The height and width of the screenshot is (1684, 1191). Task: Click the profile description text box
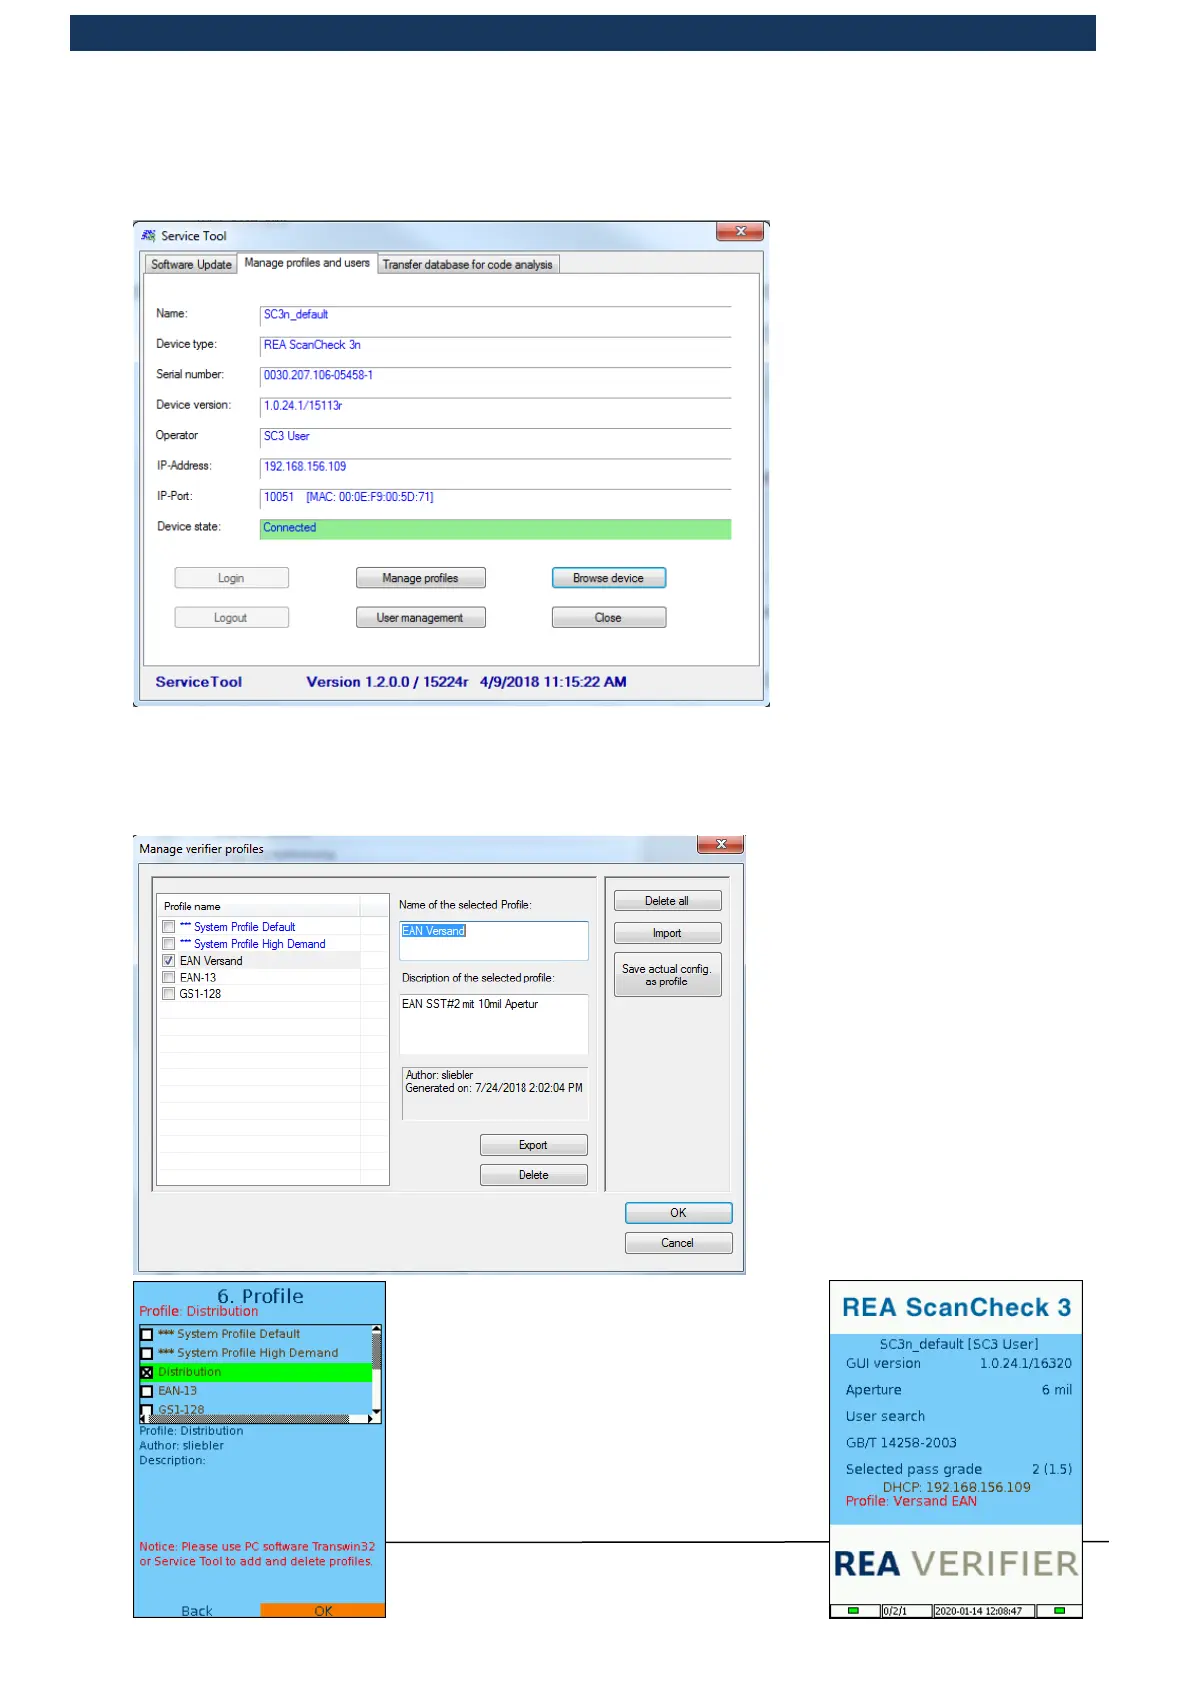(494, 1024)
